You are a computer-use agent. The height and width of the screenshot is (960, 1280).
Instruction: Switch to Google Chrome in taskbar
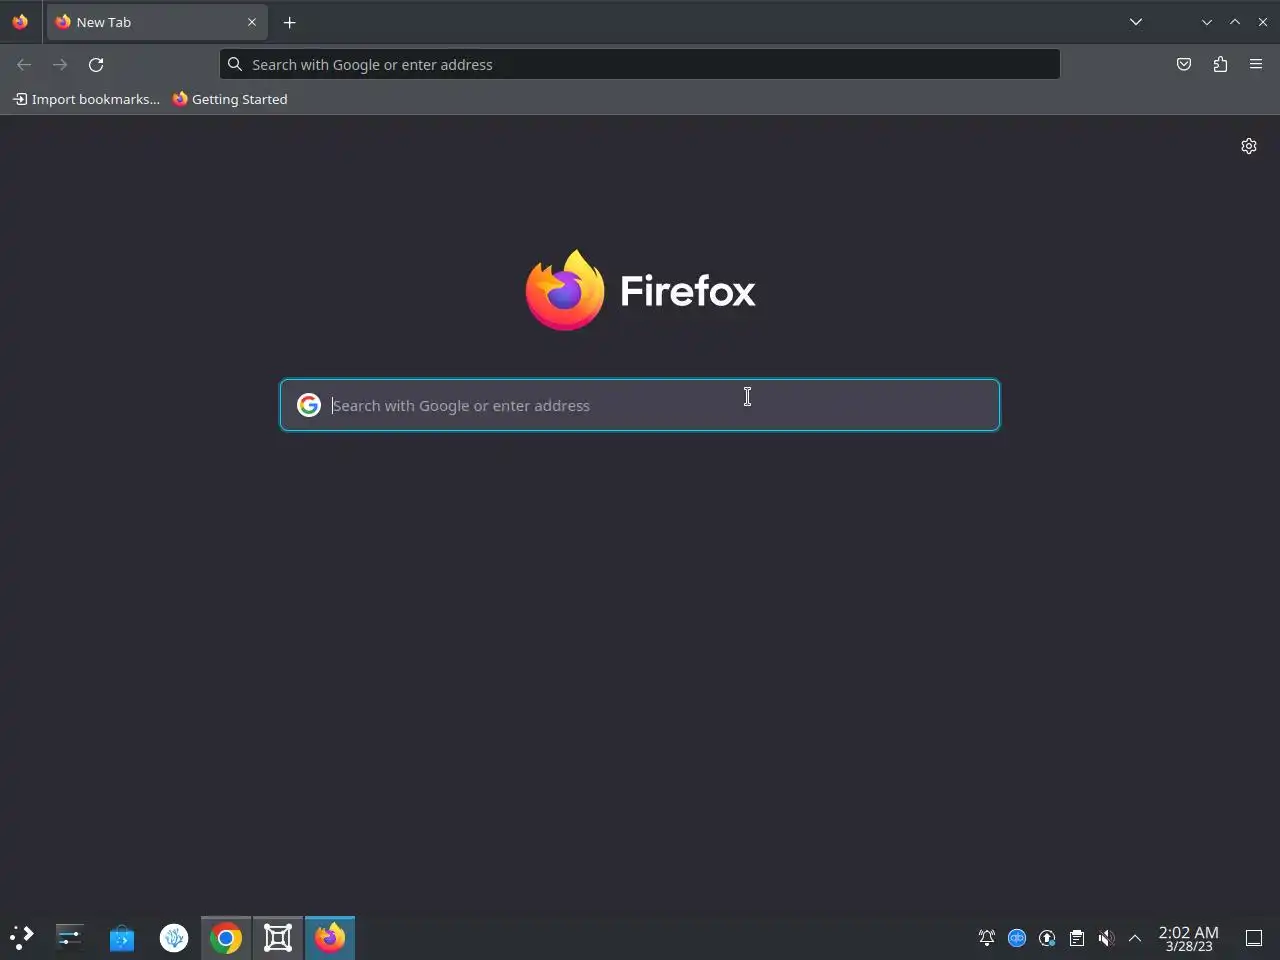[x=226, y=937]
